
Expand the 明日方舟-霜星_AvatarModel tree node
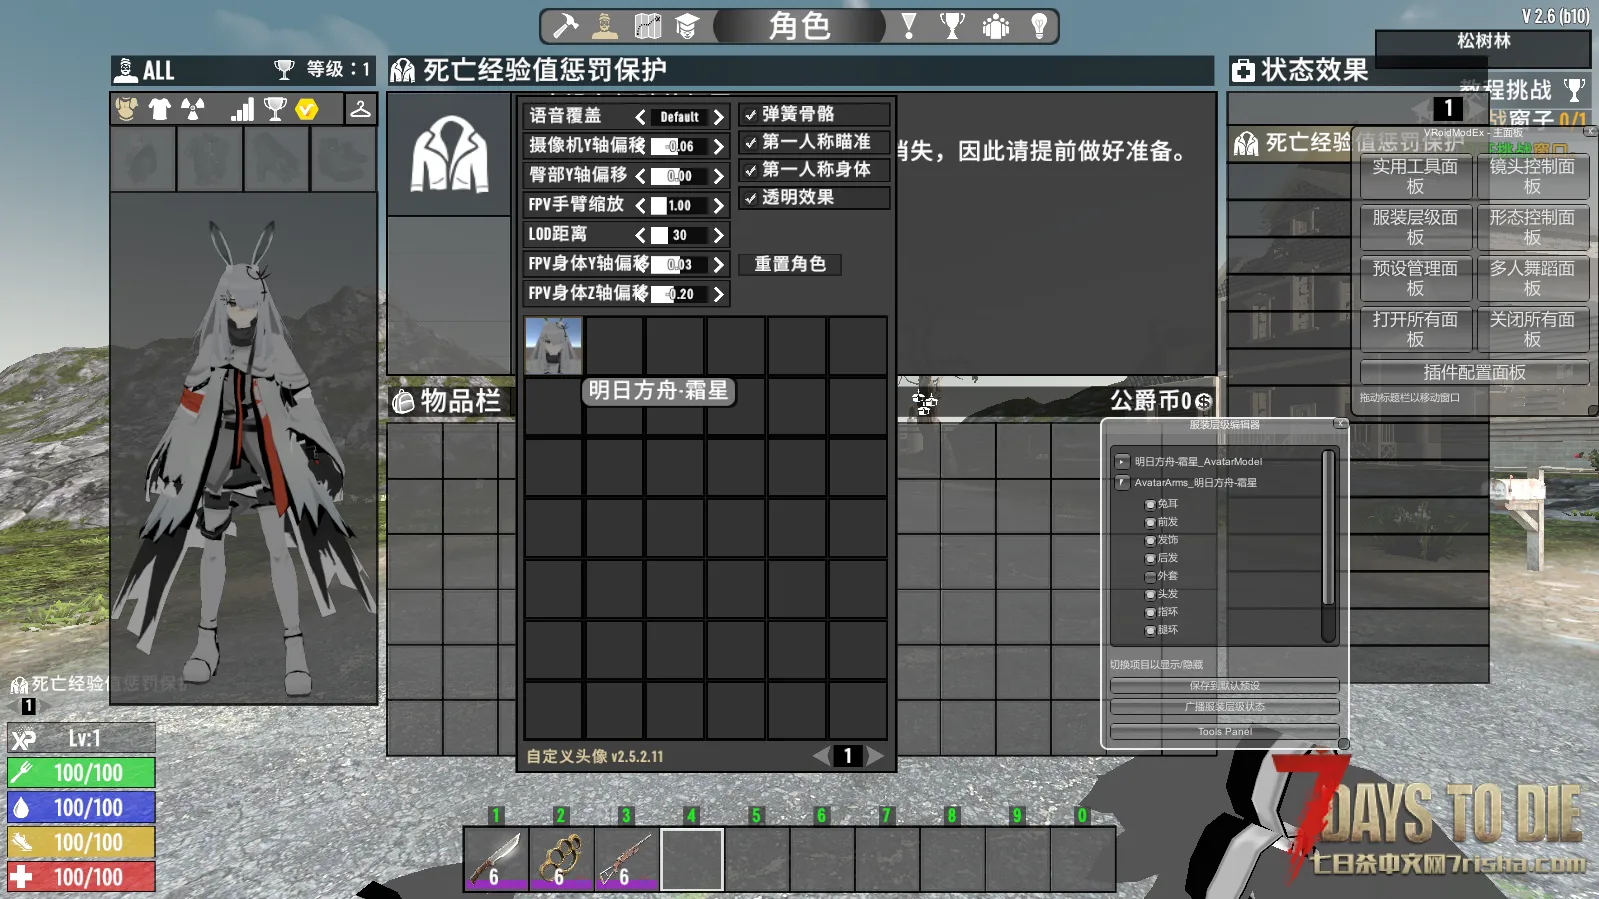[1122, 462]
